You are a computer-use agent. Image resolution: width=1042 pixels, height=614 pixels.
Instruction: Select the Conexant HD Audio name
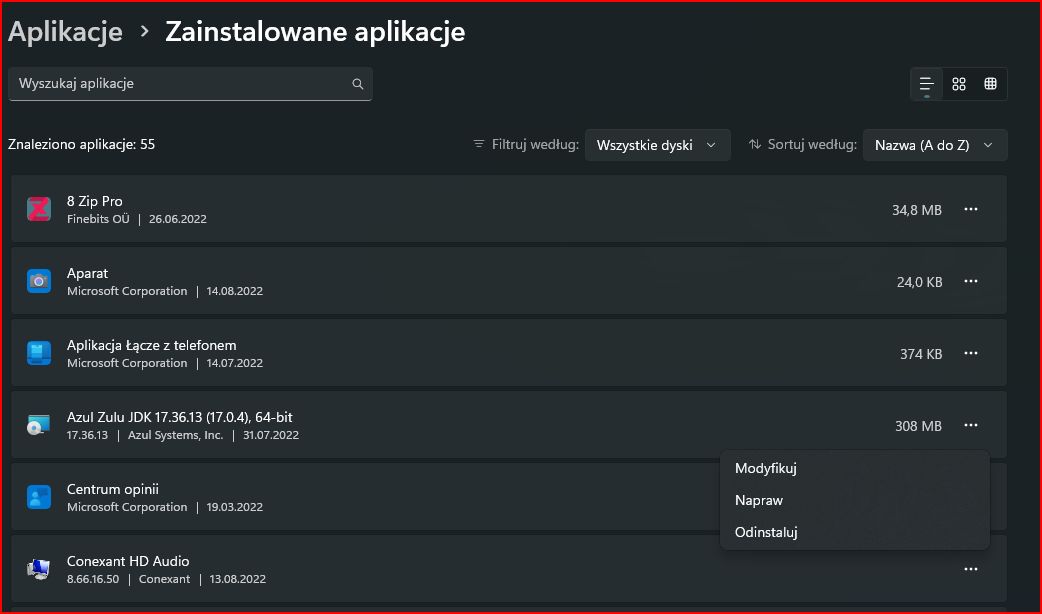point(128,562)
